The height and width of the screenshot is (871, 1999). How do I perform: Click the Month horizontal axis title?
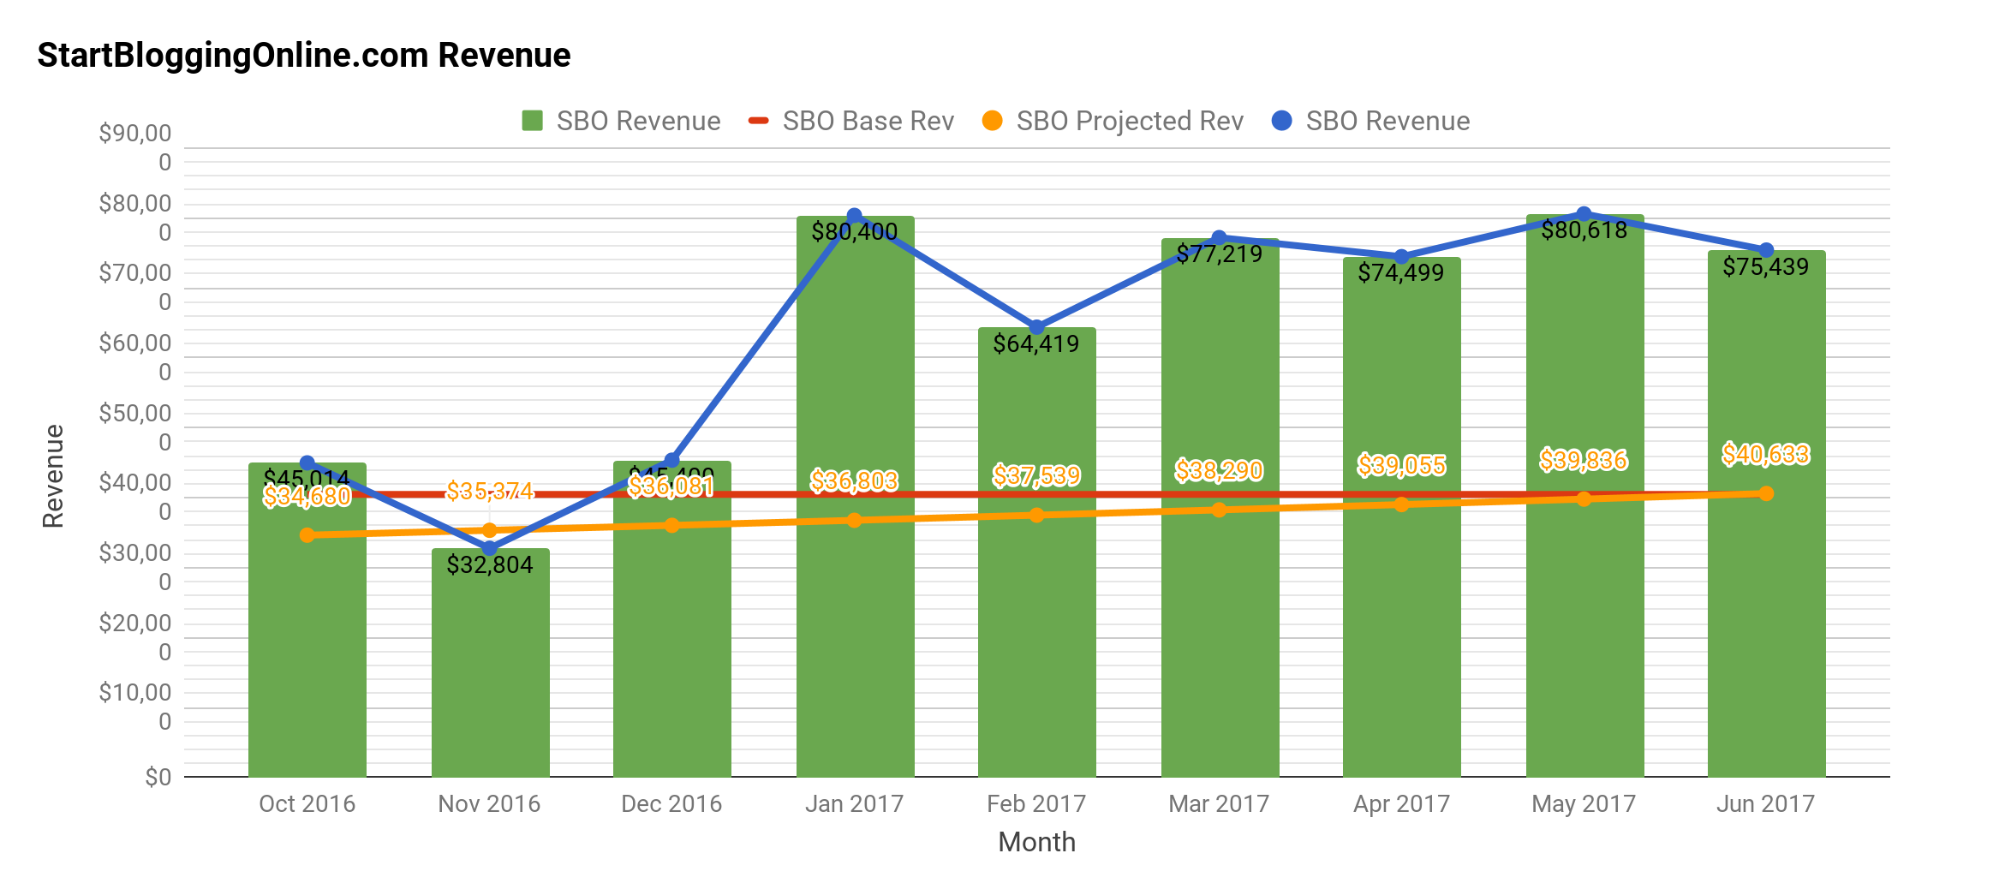click(x=1037, y=842)
